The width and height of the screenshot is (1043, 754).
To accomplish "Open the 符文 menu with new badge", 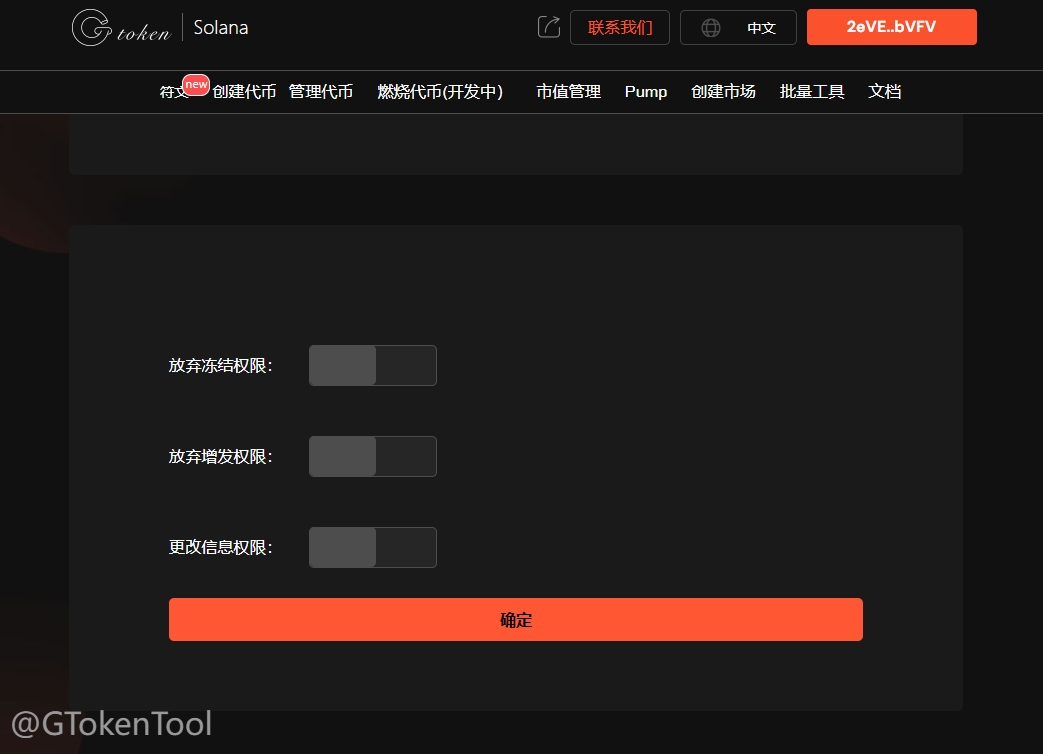I will (175, 92).
